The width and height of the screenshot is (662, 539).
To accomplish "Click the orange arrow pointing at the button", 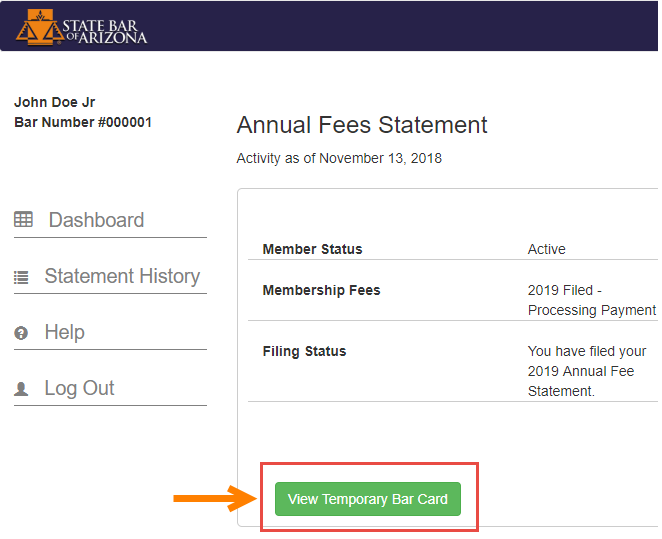I will coord(215,498).
